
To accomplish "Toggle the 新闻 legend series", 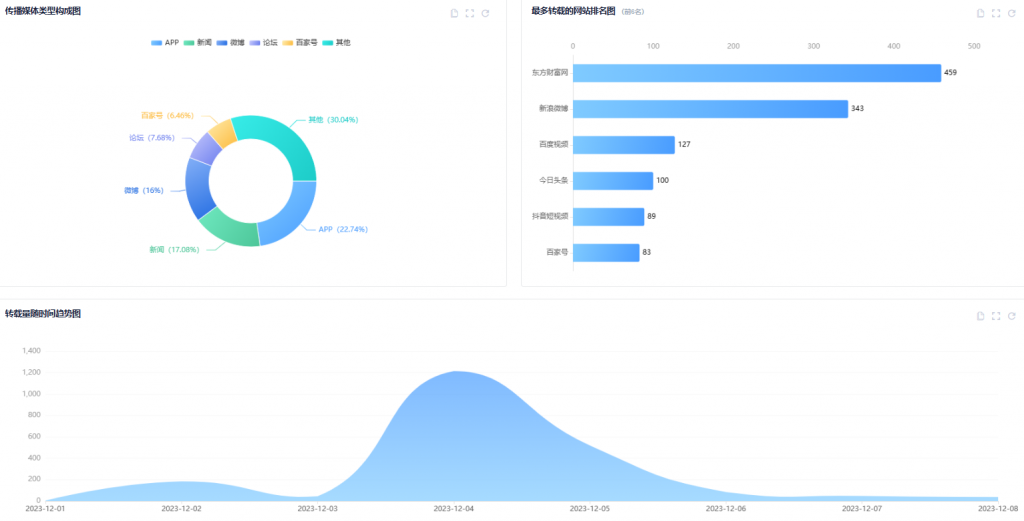I will click(197, 43).
